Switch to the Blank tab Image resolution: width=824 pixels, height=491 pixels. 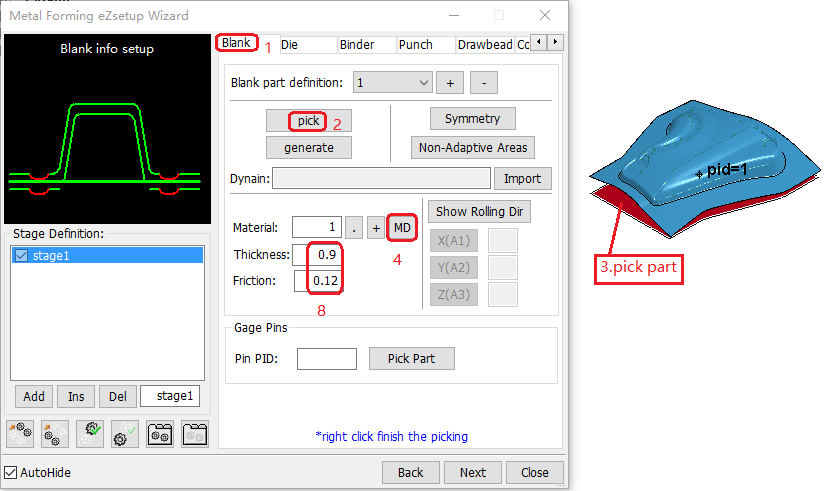[x=236, y=43]
